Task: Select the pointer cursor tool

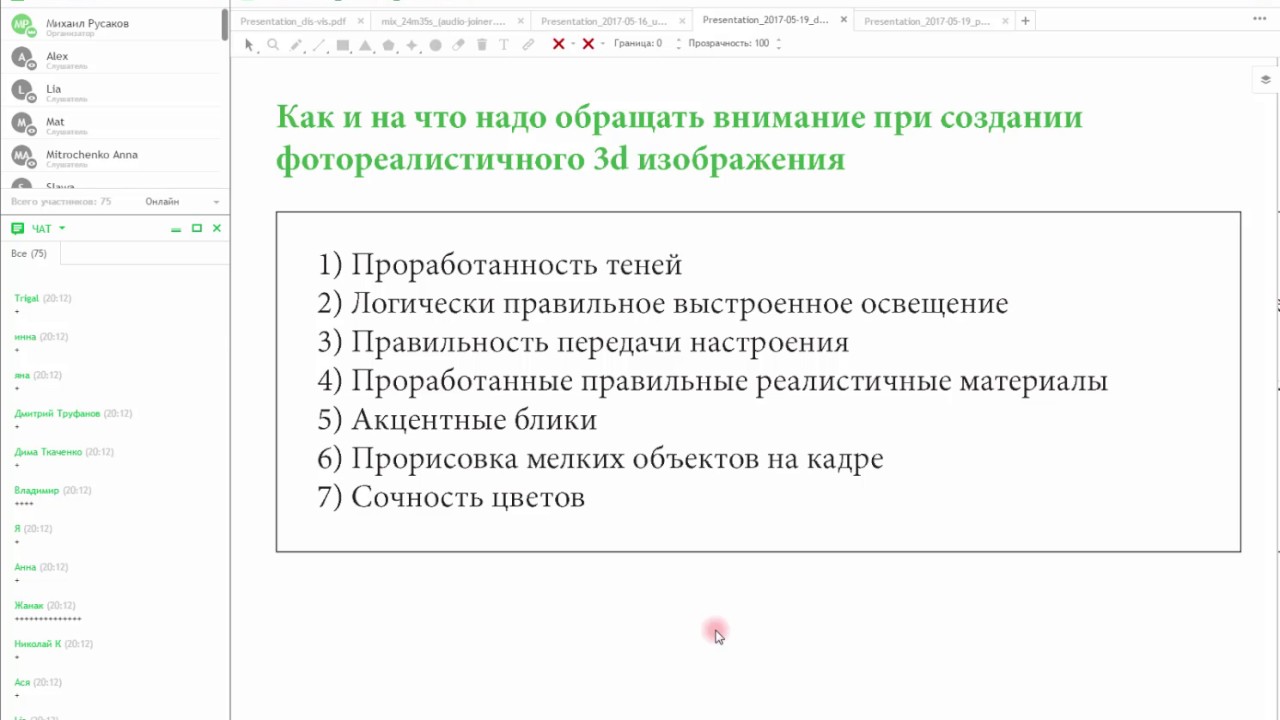Action: [x=250, y=44]
